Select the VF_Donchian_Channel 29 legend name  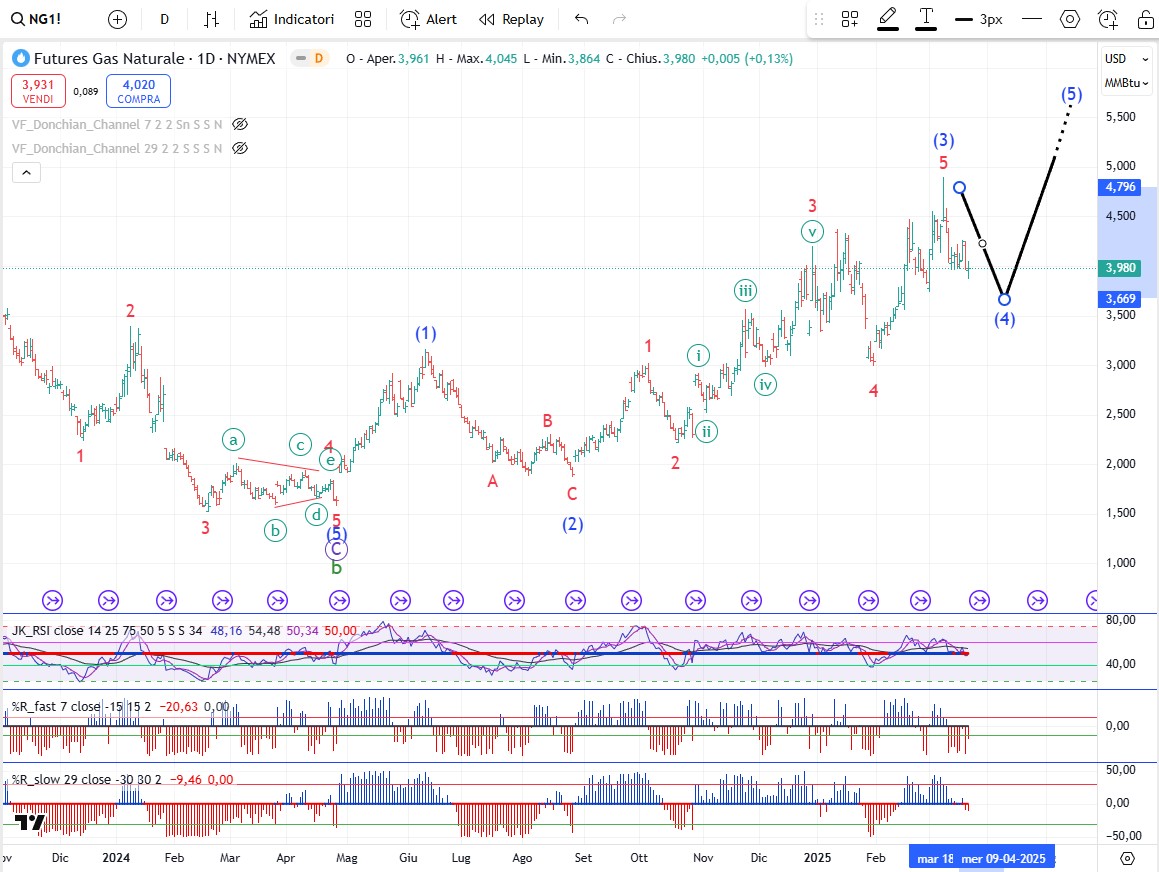click(117, 149)
